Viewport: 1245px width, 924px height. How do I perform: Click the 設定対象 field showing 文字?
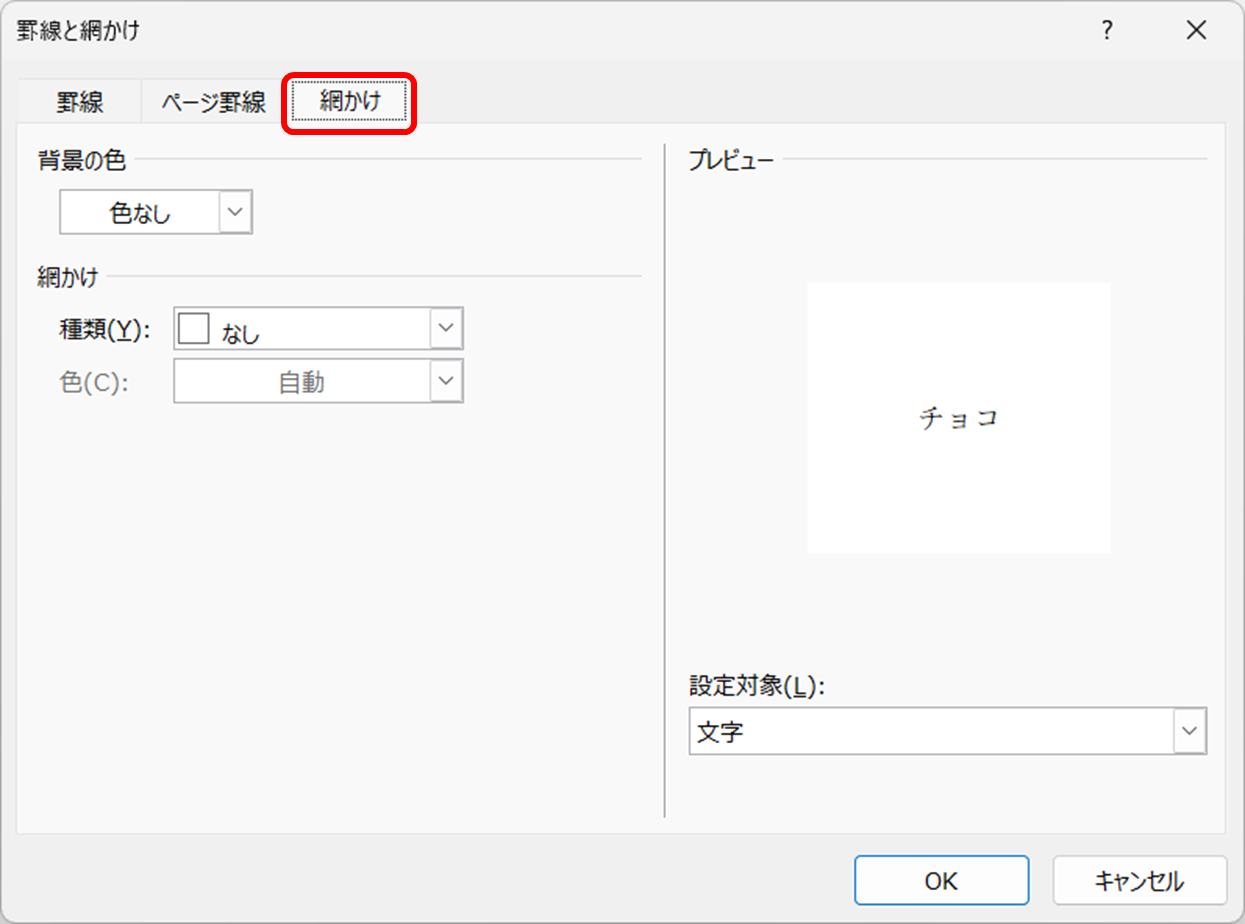930,732
